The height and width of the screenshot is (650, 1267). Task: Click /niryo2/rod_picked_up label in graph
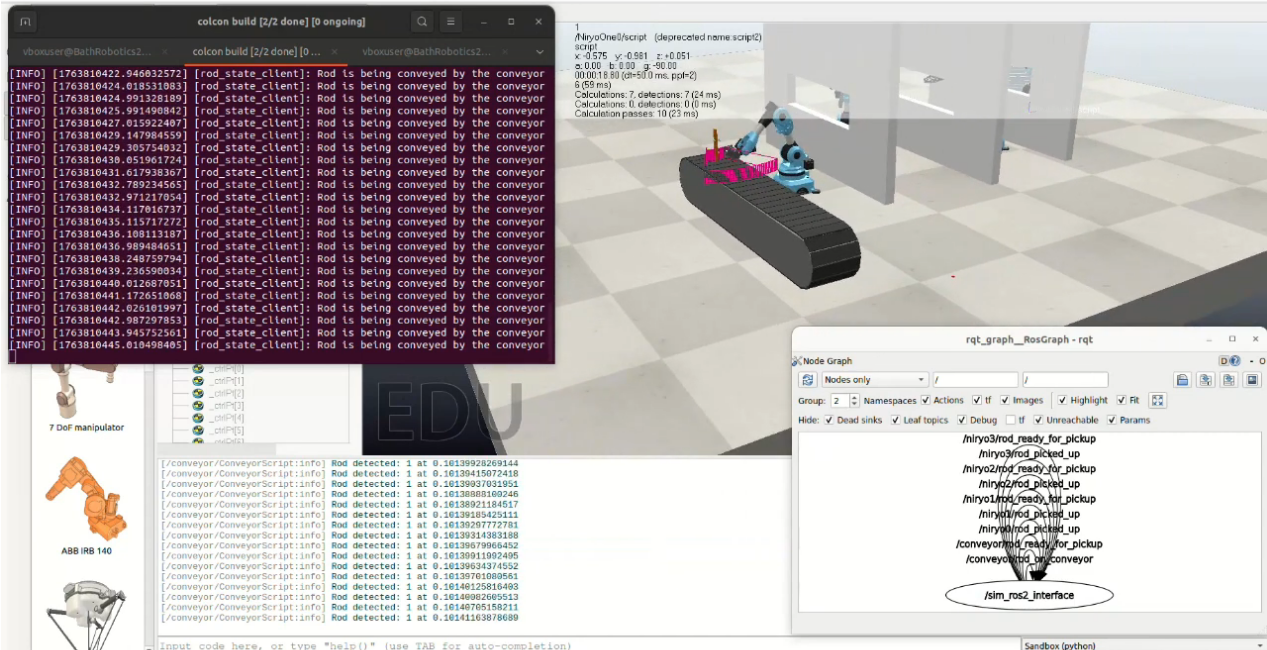pos(1029,484)
